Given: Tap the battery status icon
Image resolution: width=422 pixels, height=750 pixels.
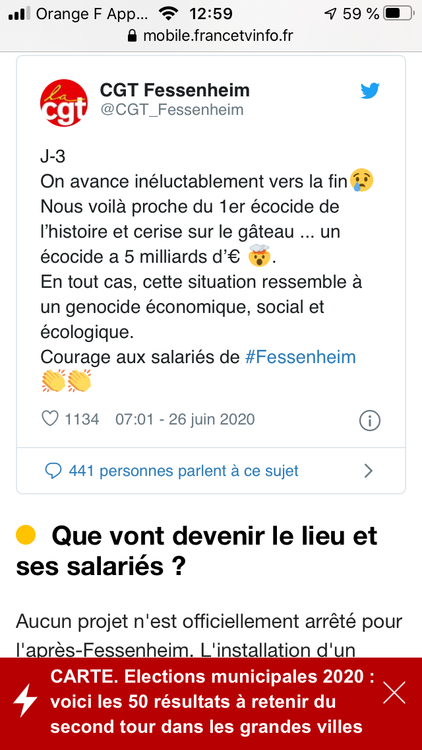Looking at the screenshot, I should pyautogui.click(x=398, y=13).
